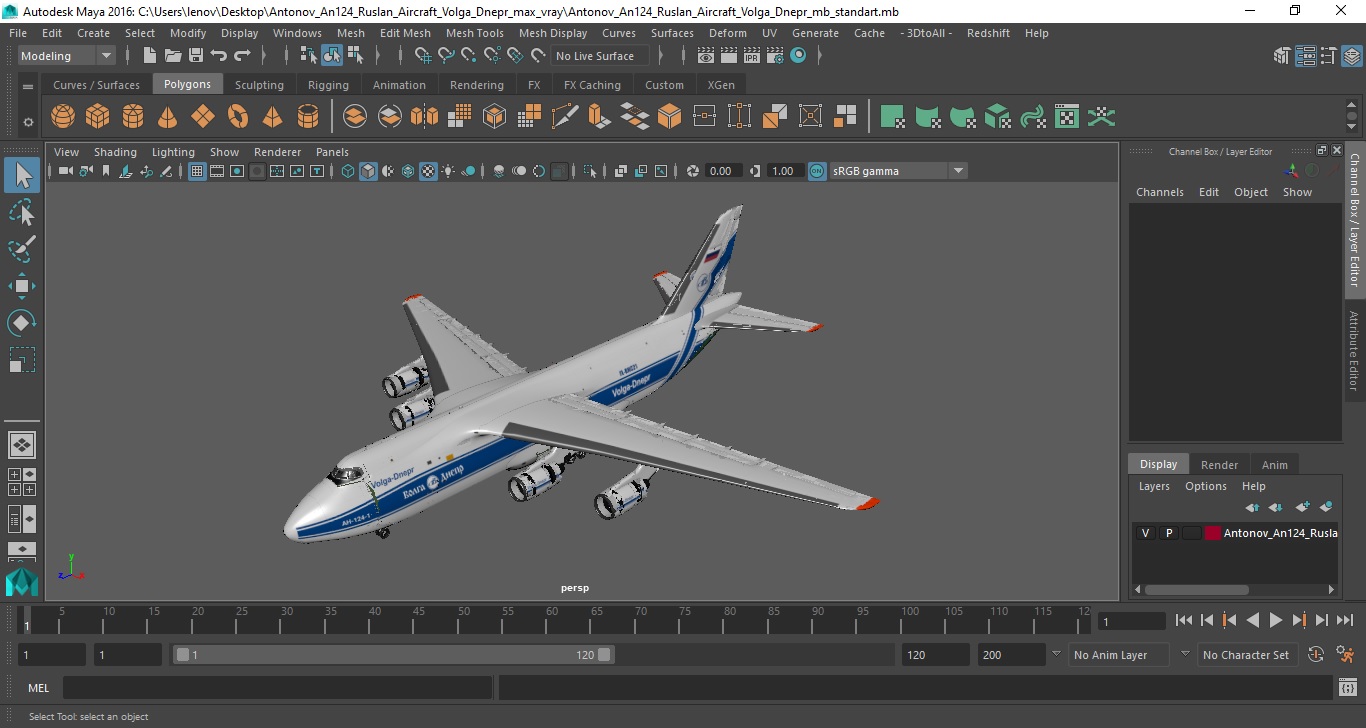Image resolution: width=1366 pixels, height=728 pixels.
Task: Open the UV Editor checkered window icon
Action: 1067,117
